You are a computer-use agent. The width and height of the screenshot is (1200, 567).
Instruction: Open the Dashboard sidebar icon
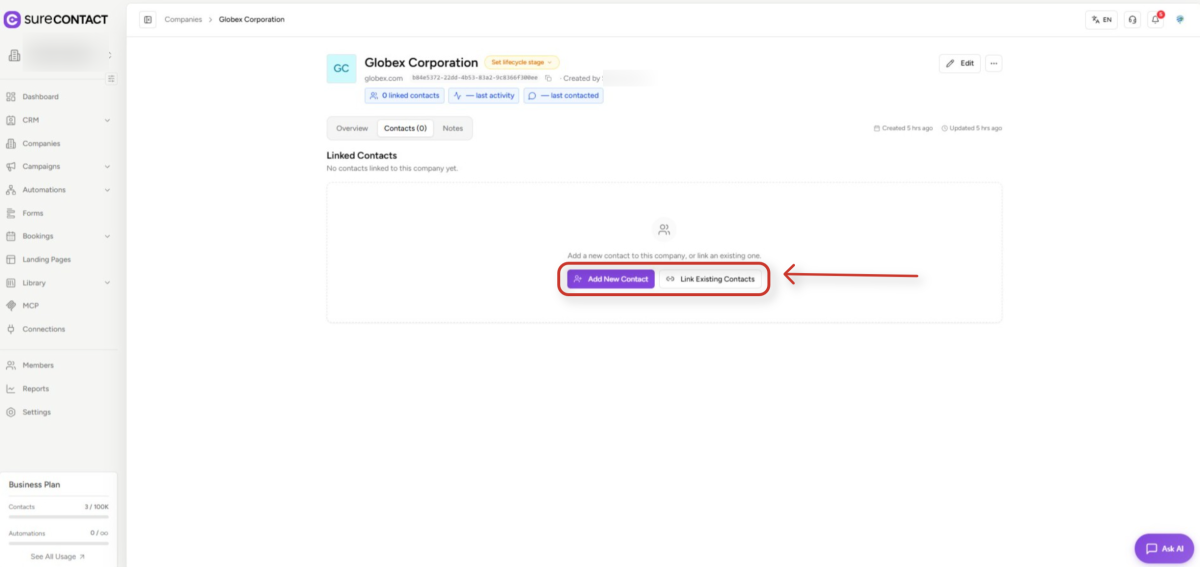pos(11,97)
